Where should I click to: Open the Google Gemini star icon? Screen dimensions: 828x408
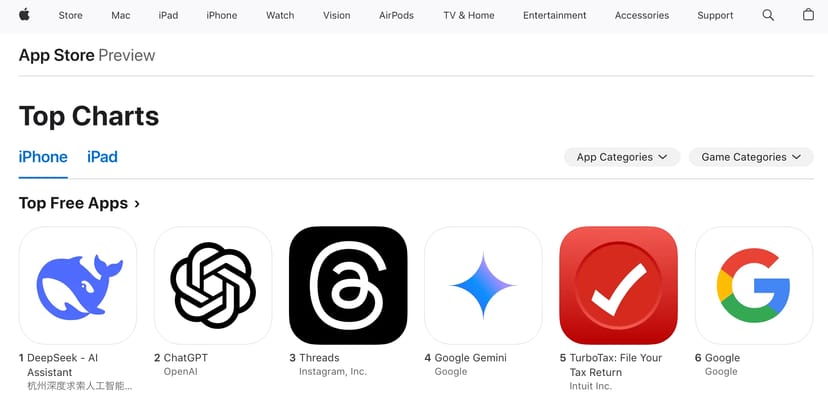pos(483,286)
